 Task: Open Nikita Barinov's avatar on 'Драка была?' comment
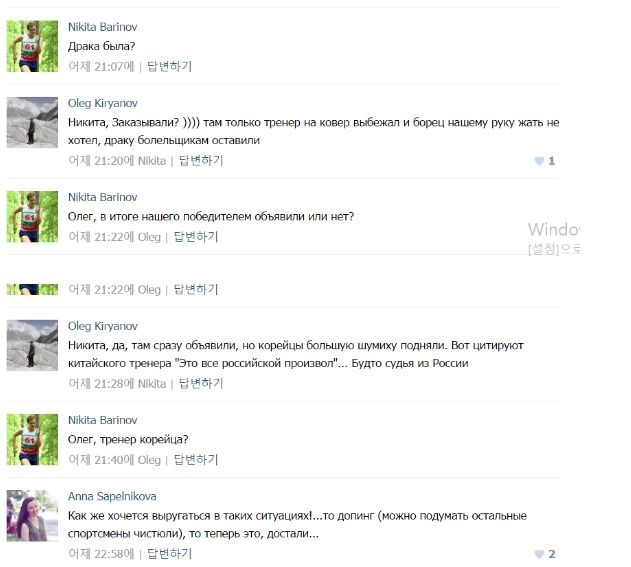coord(32,46)
